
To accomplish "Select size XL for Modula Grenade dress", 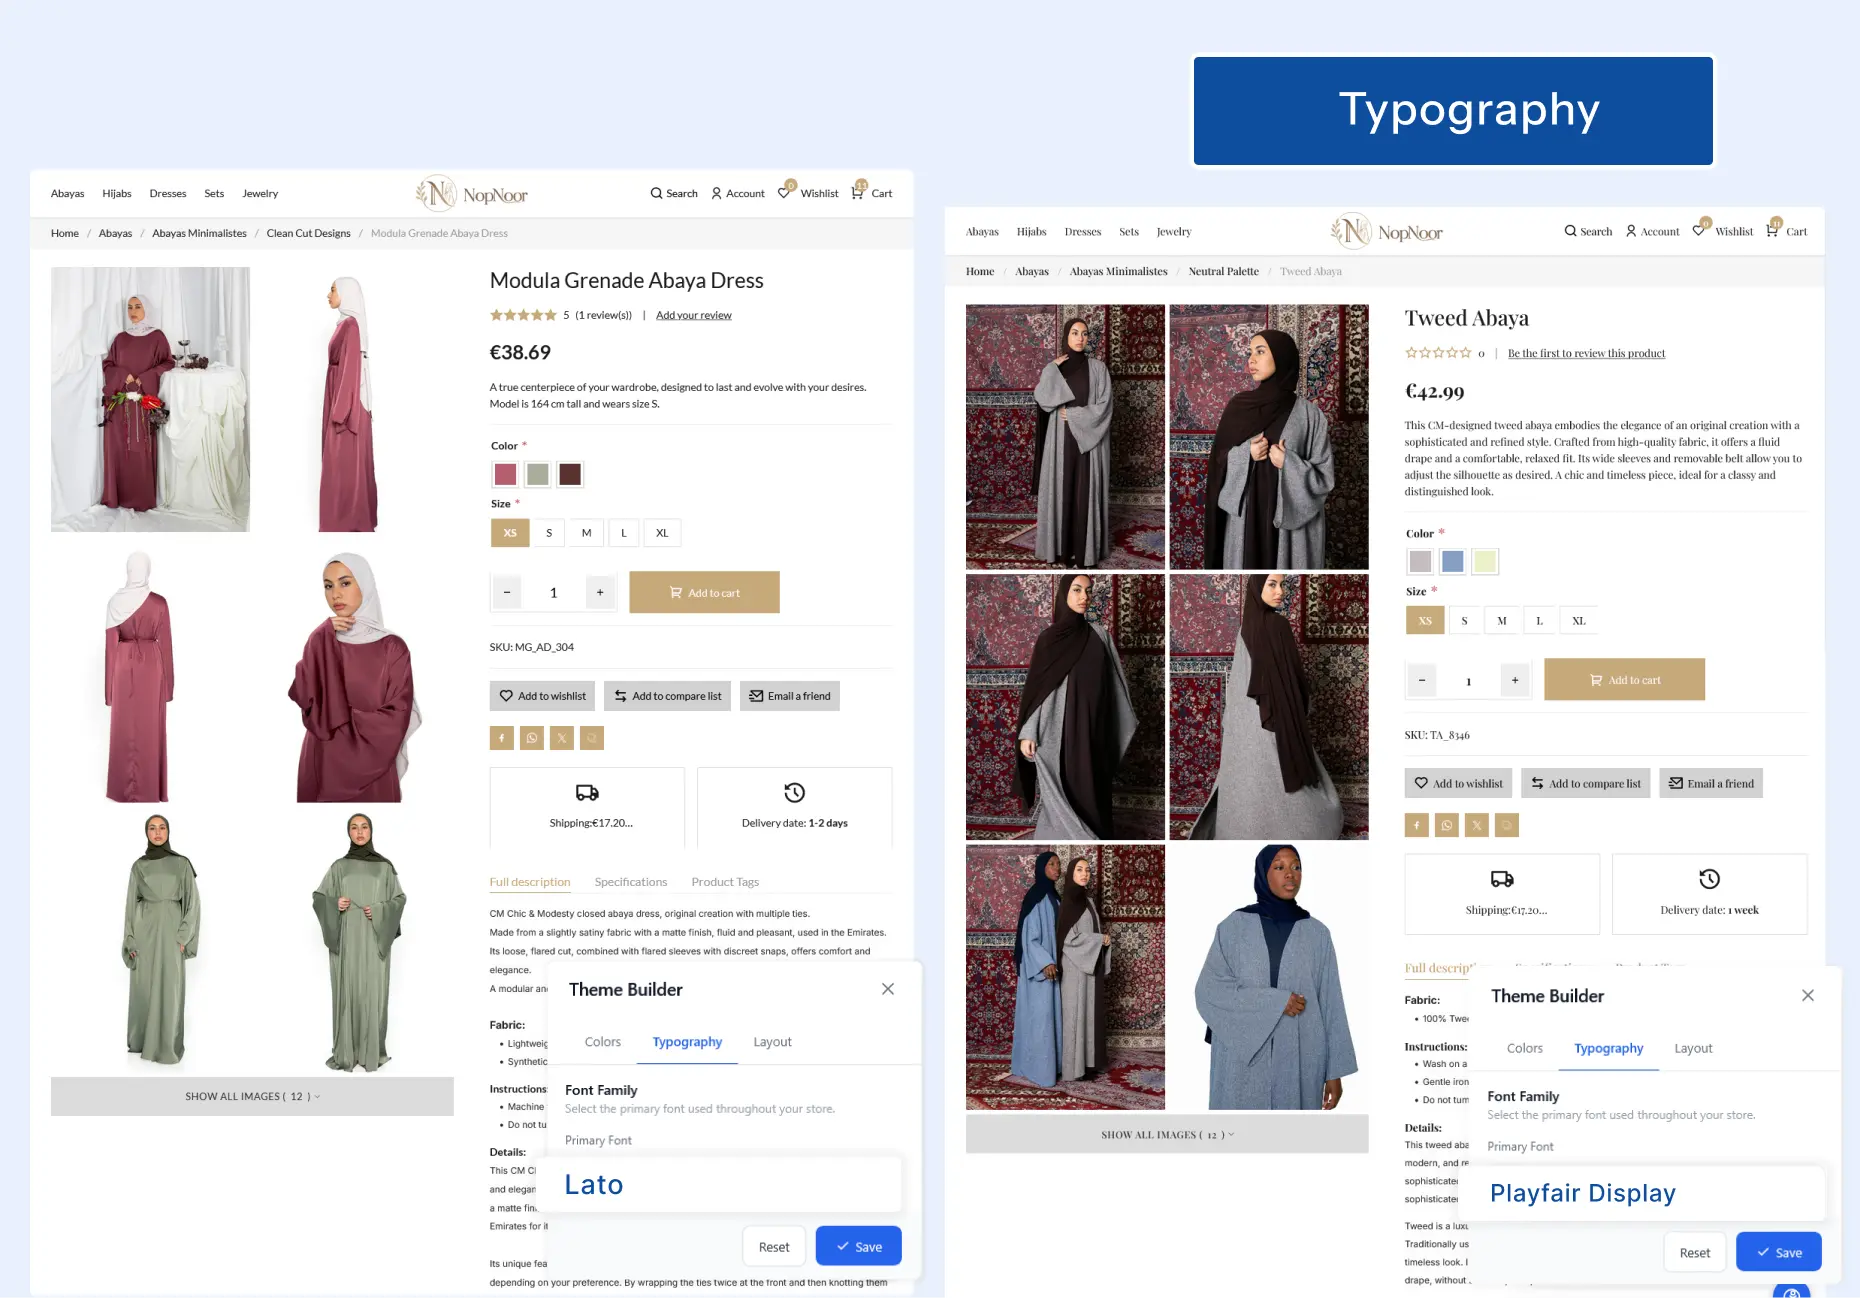I will [662, 533].
